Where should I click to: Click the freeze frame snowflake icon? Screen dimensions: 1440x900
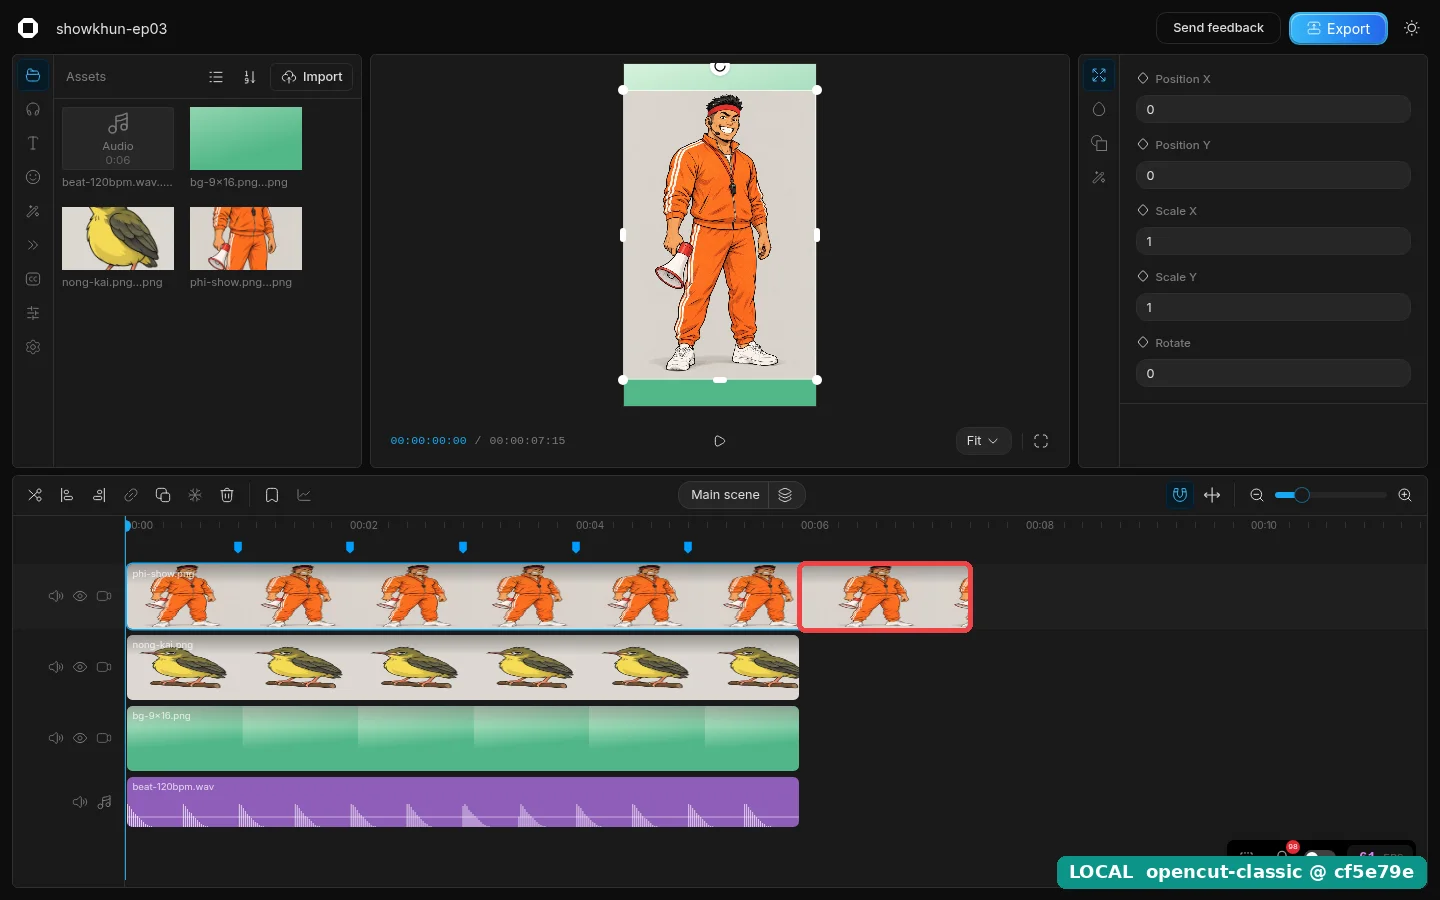click(x=195, y=495)
